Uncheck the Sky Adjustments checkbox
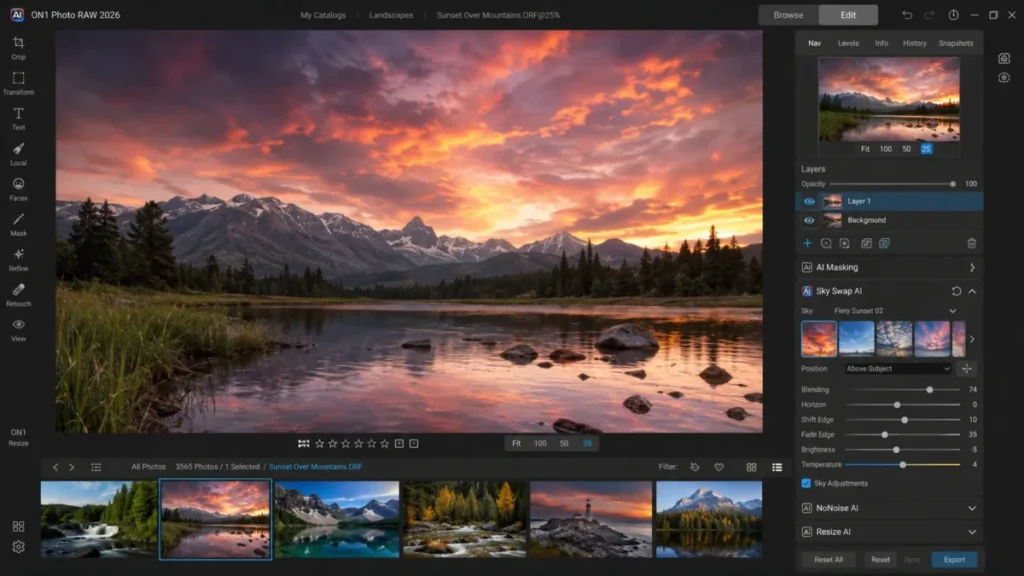 (806, 483)
